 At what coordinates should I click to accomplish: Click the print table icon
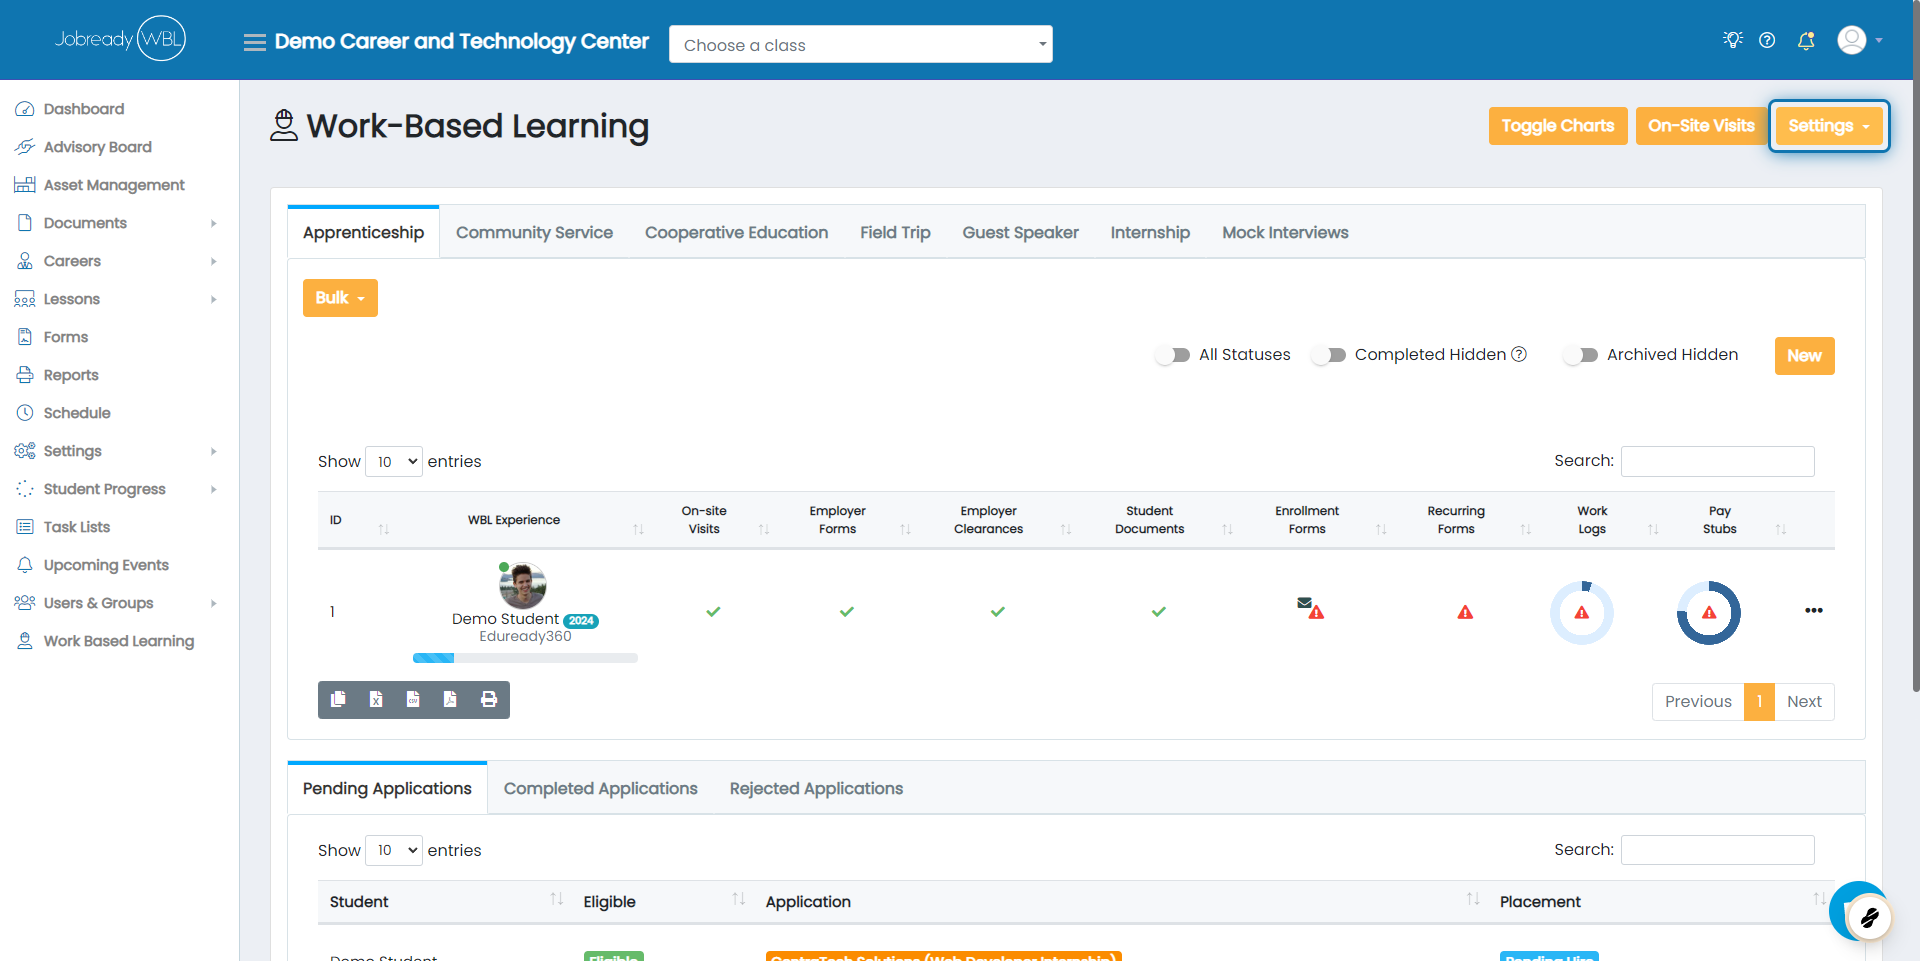pyautogui.click(x=489, y=699)
